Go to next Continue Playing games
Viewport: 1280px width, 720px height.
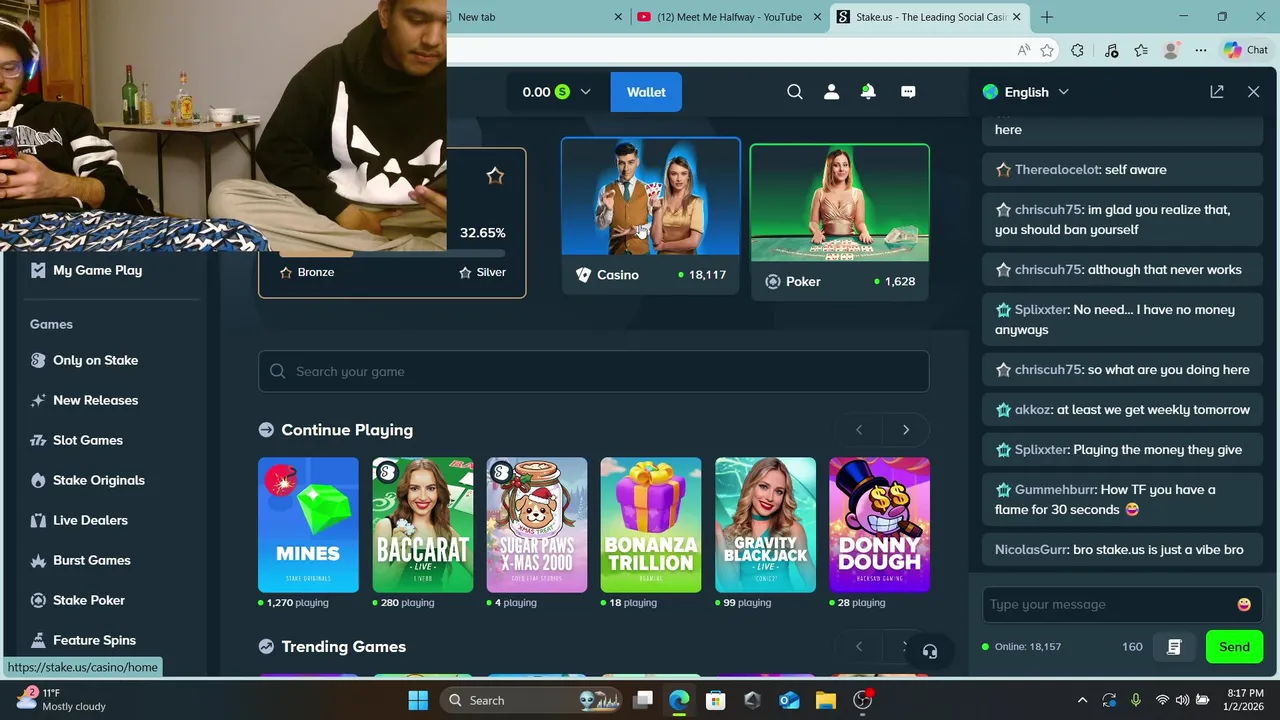click(906, 430)
